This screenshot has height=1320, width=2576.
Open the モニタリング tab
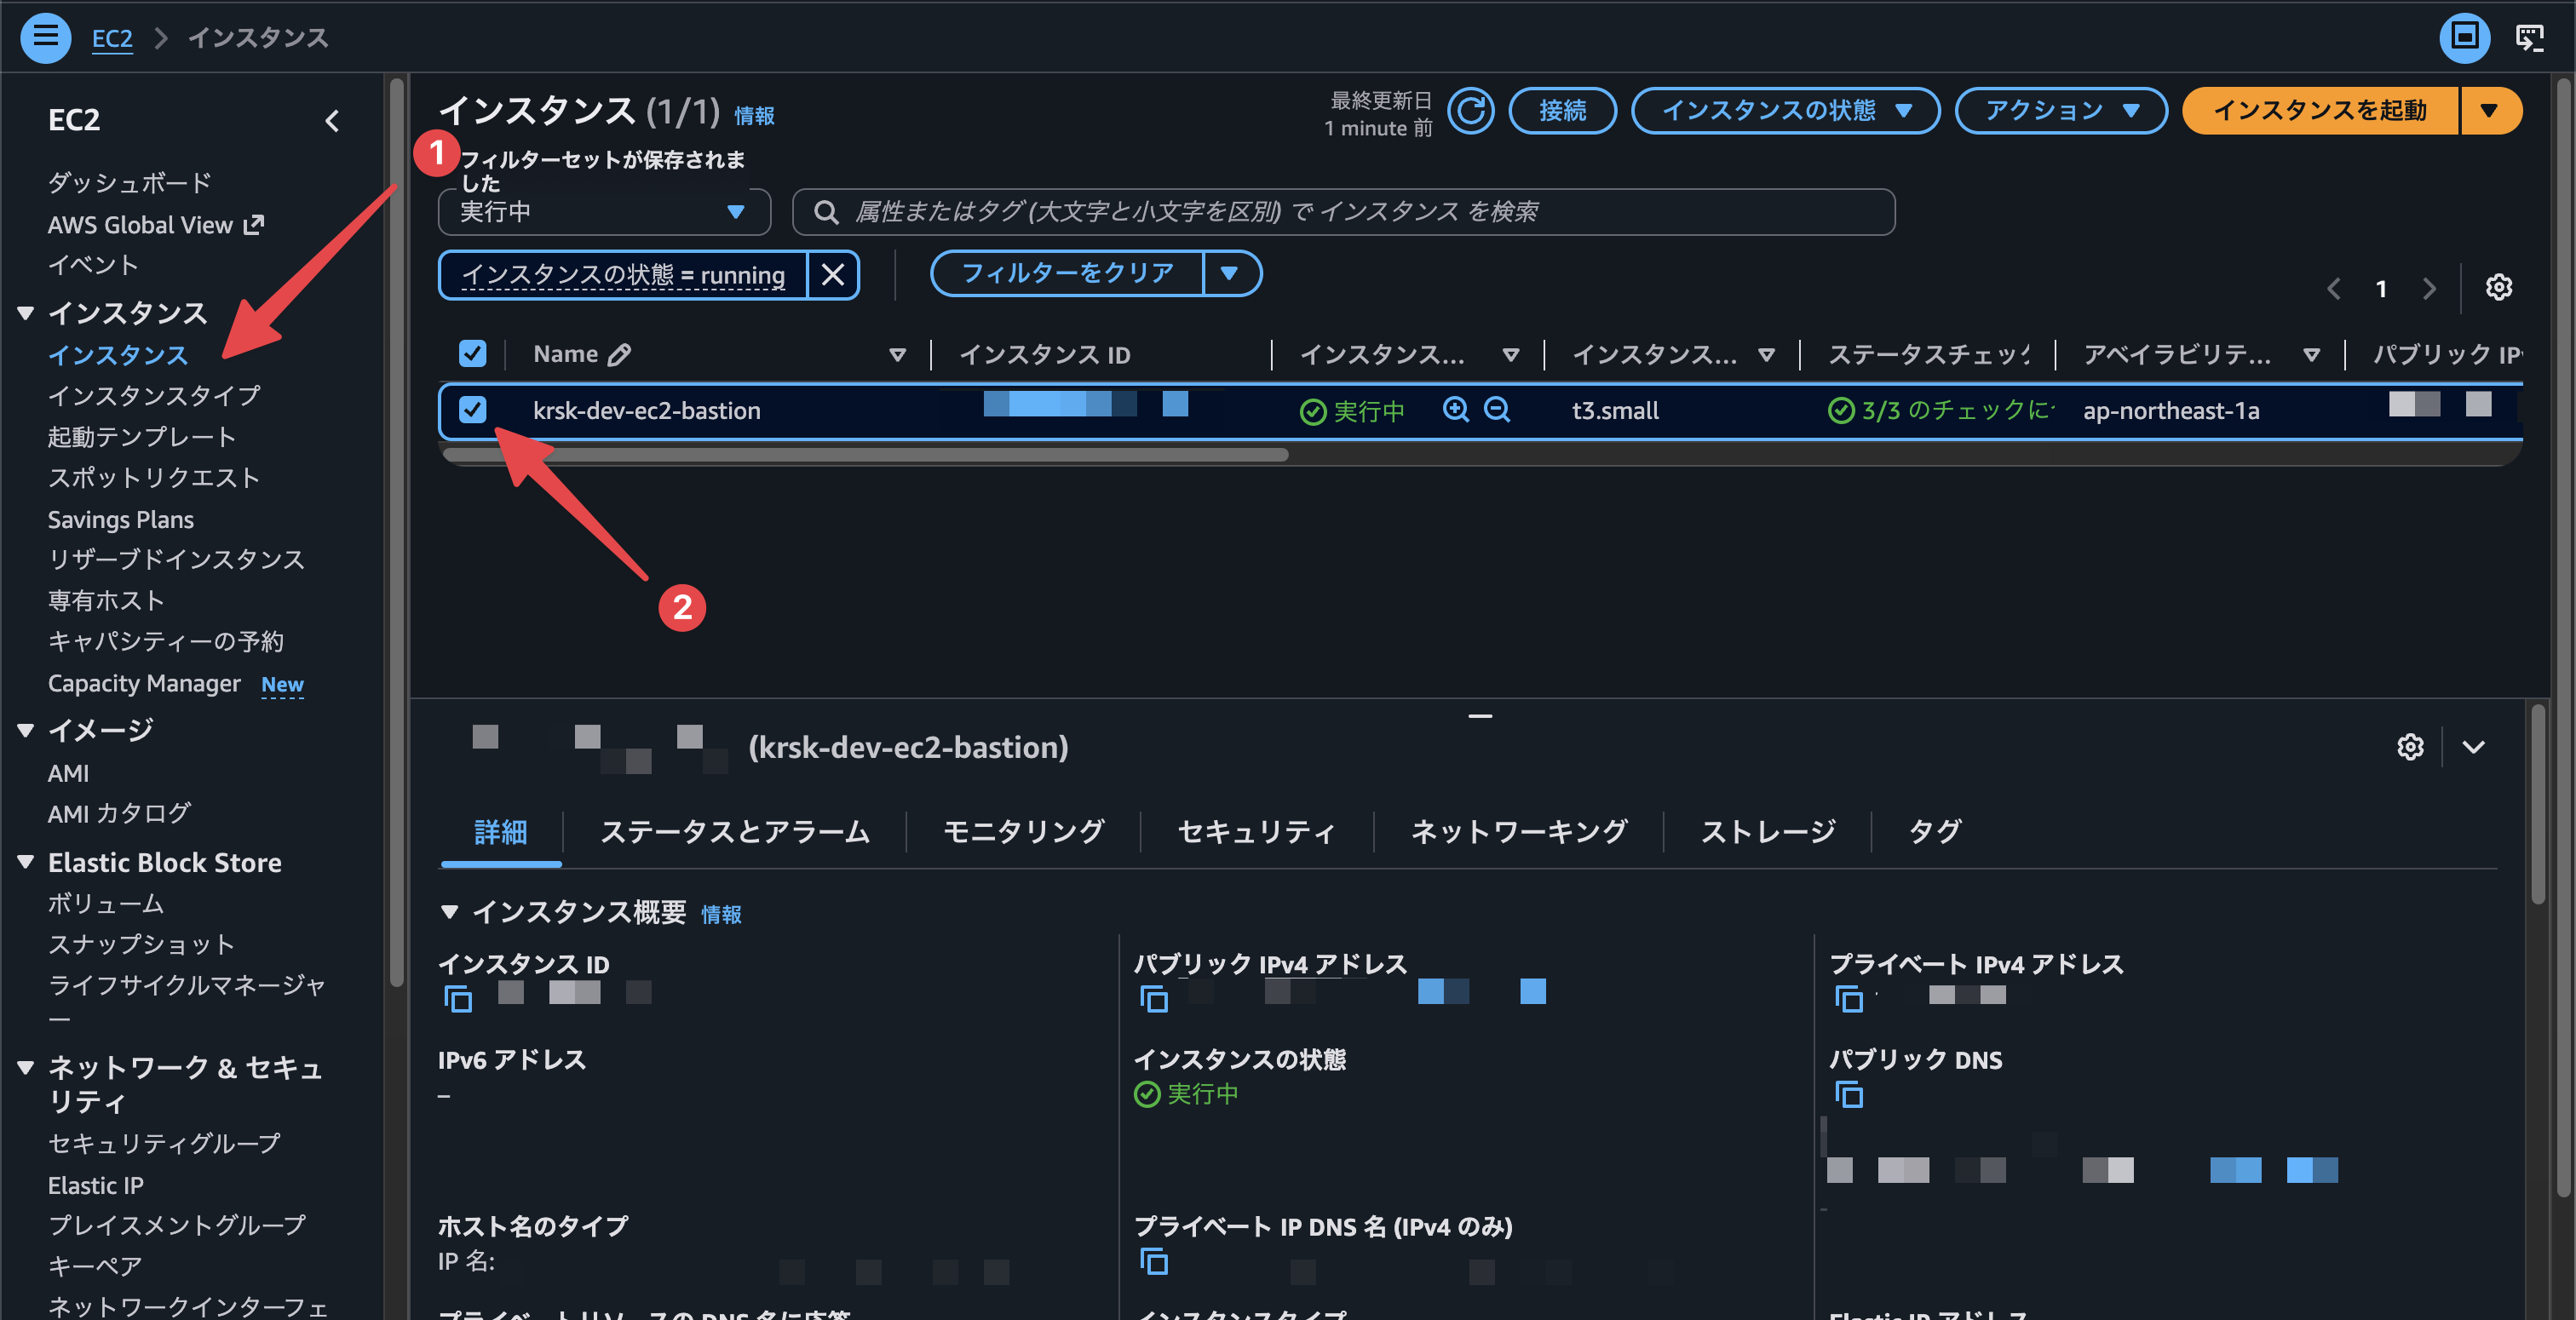pyautogui.click(x=1023, y=832)
